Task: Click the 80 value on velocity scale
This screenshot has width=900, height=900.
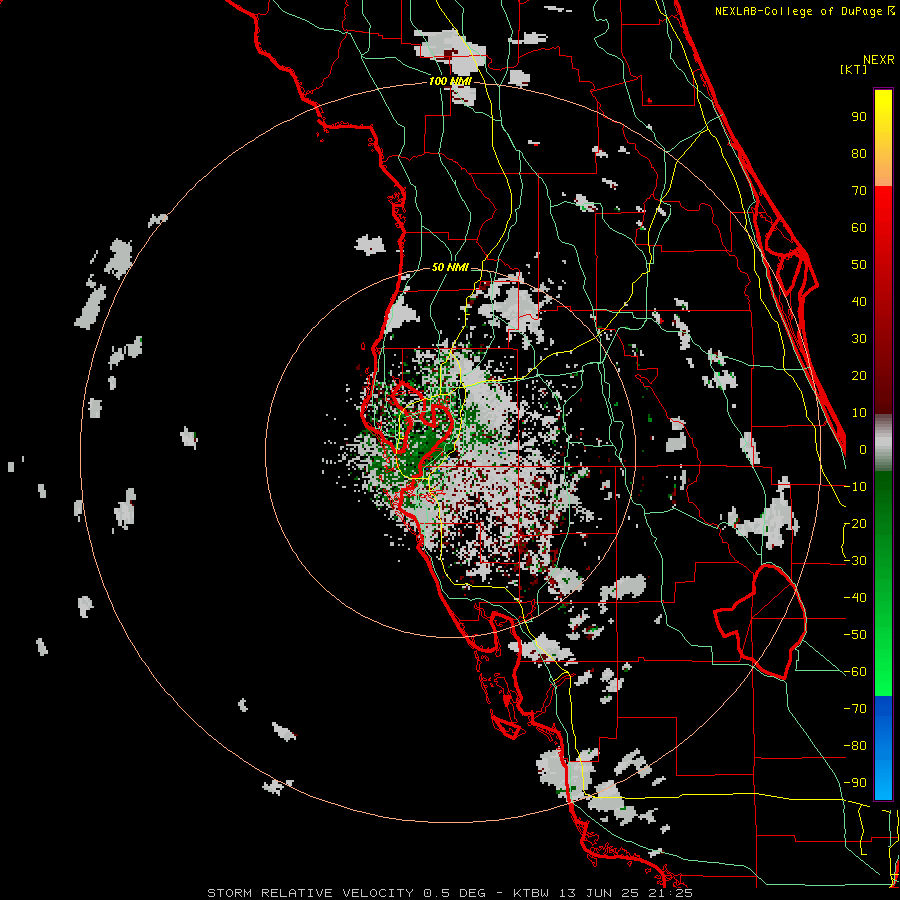Action: [x=859, y=154]
